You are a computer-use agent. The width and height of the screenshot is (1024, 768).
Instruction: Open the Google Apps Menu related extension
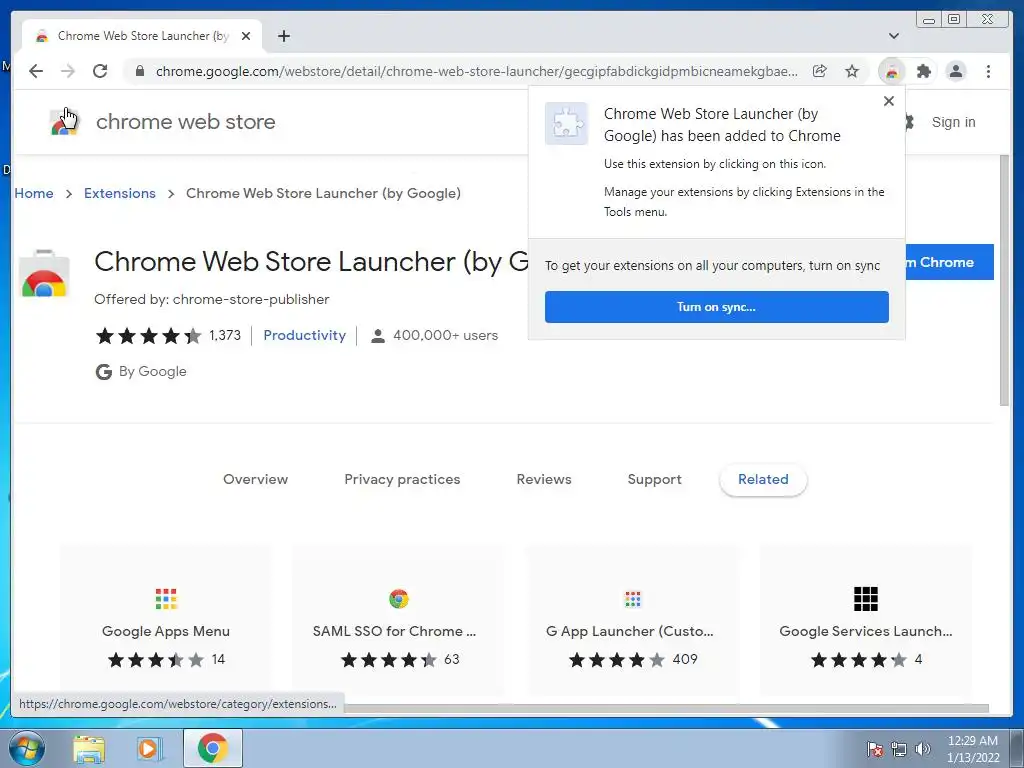pos(166,622)
